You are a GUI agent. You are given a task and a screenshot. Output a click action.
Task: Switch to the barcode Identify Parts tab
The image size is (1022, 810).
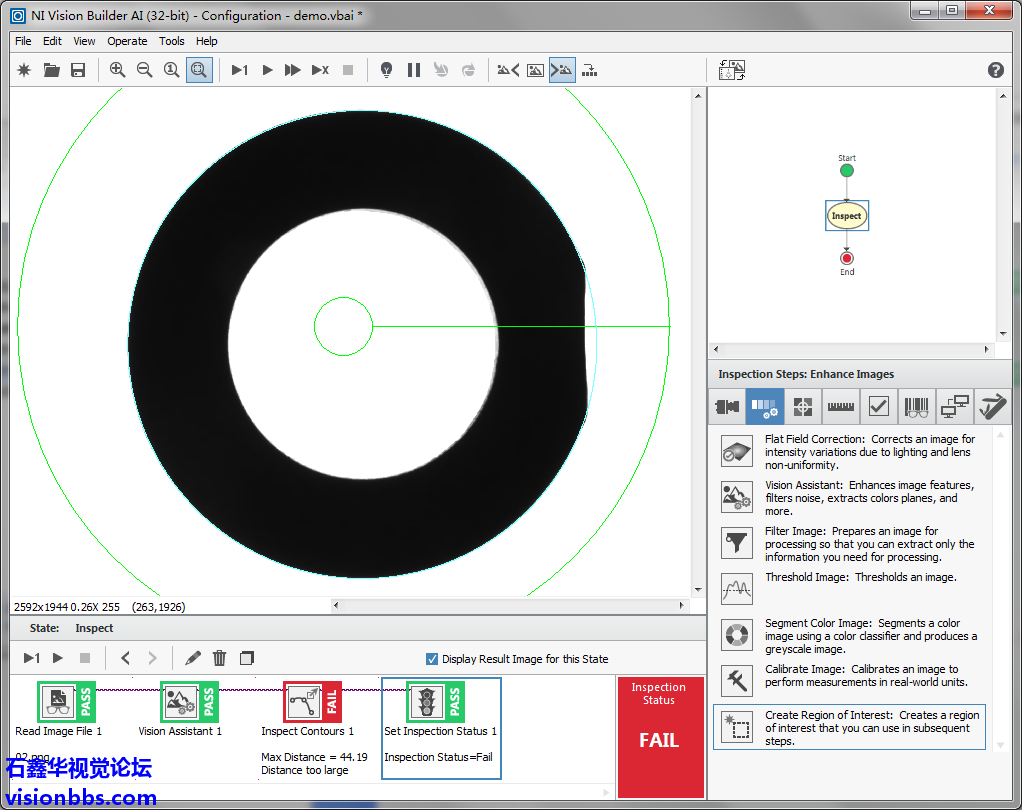(x=916, y=407)
